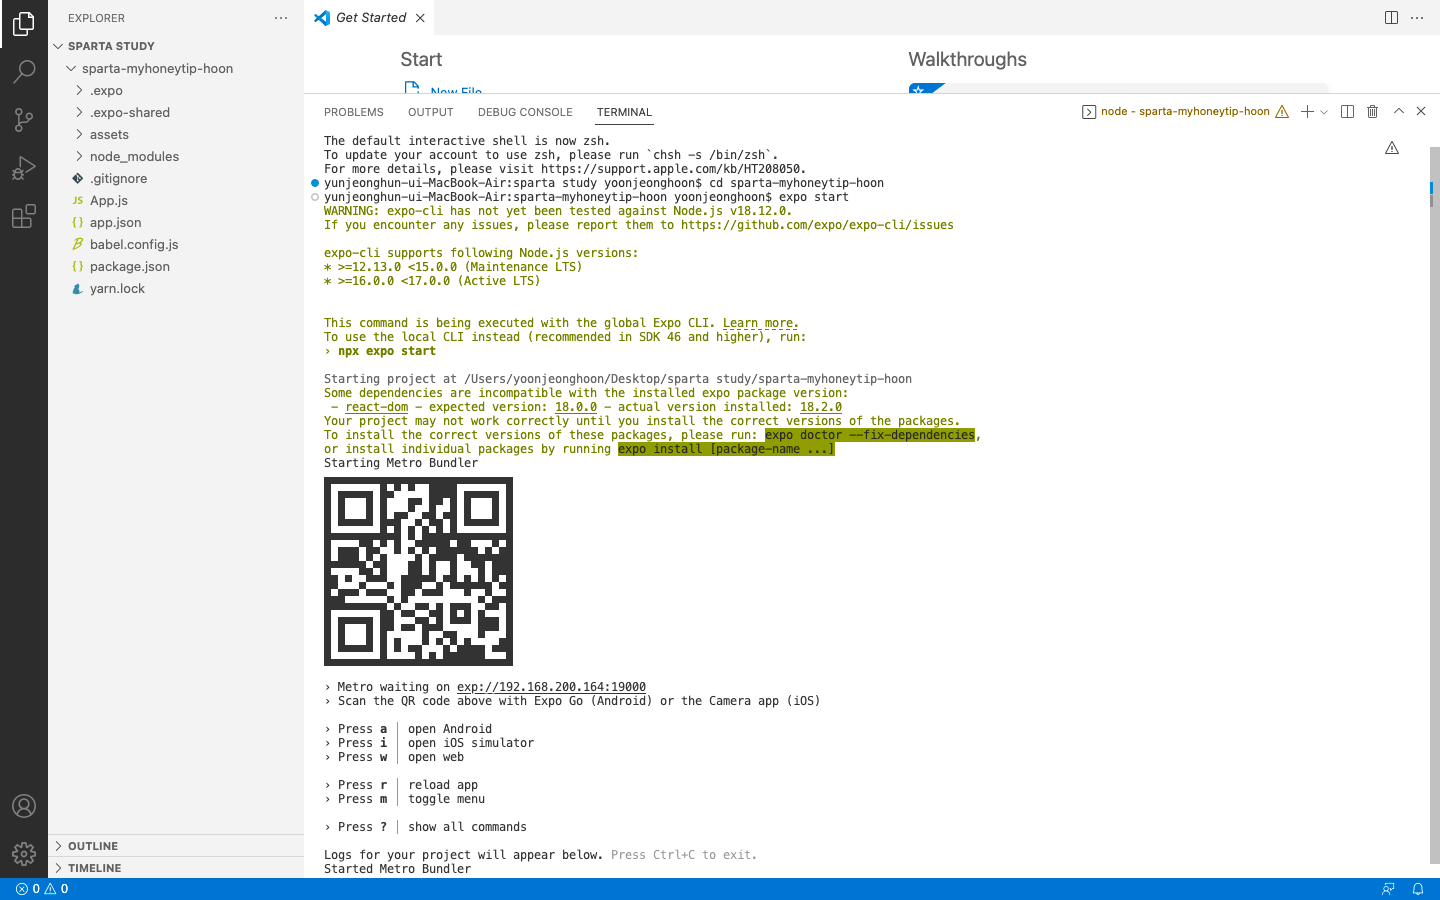Image resolution: width=1440 pixels, height=900 pixels.
Task: Click the Walkthroughs heading text
Action: [x=967, y=60]
